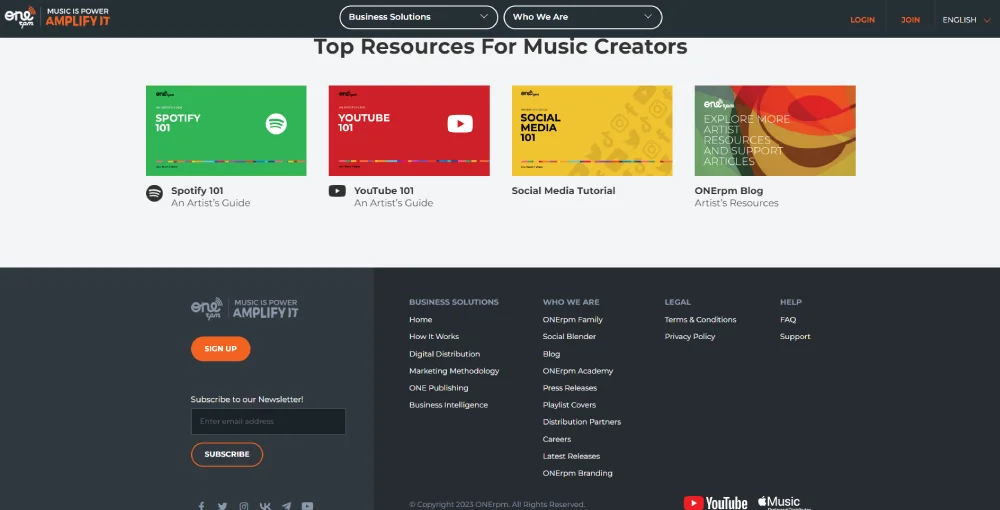Open the Twitter social icon in the footer

tap(222, 506)
